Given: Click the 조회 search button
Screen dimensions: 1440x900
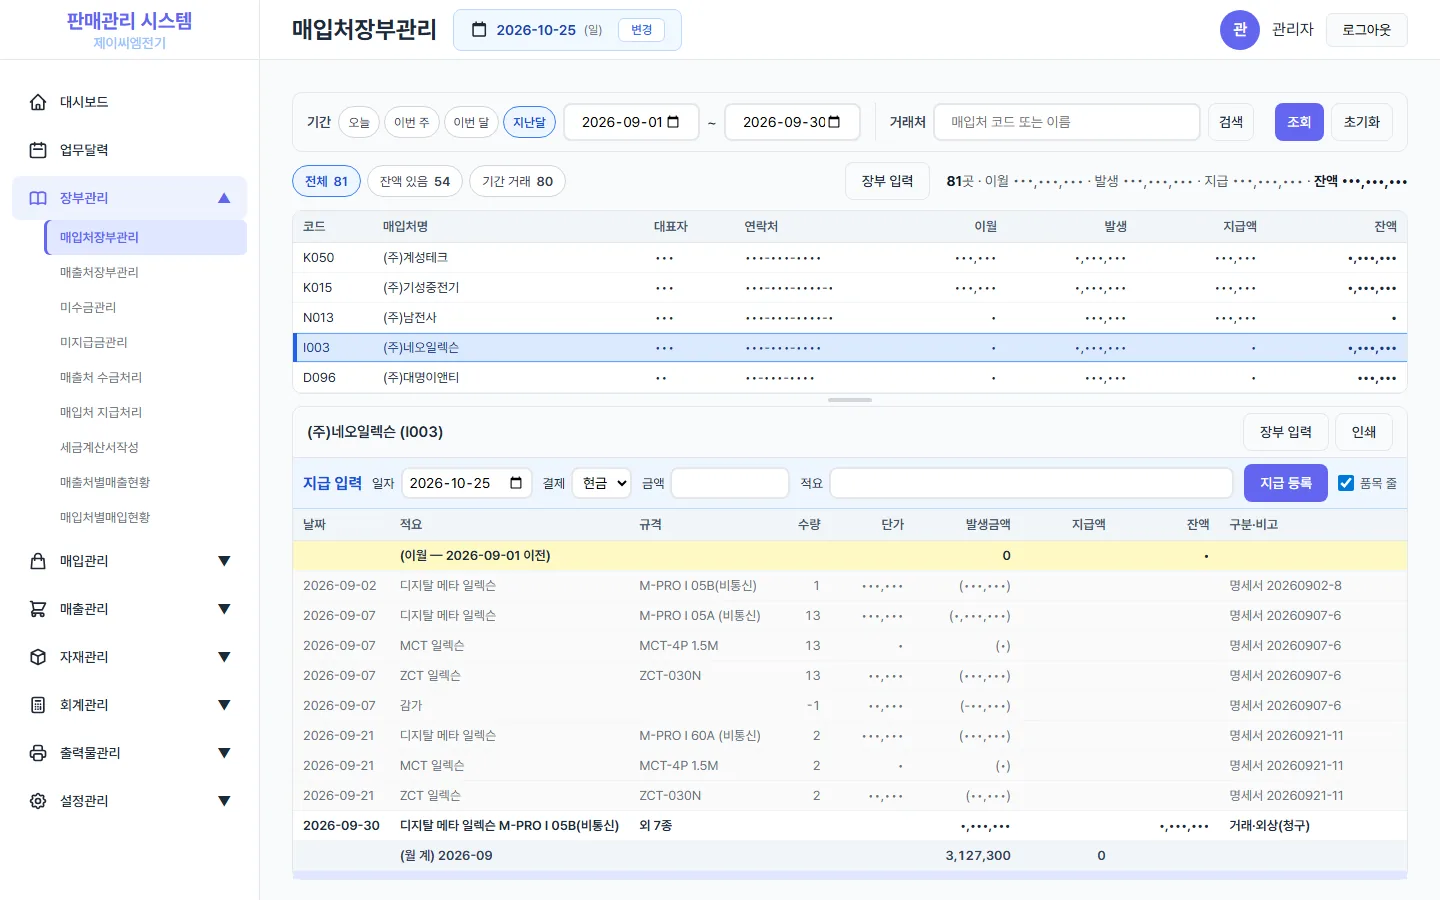Looking at the screenshot, I should (x=1299, y=122).
